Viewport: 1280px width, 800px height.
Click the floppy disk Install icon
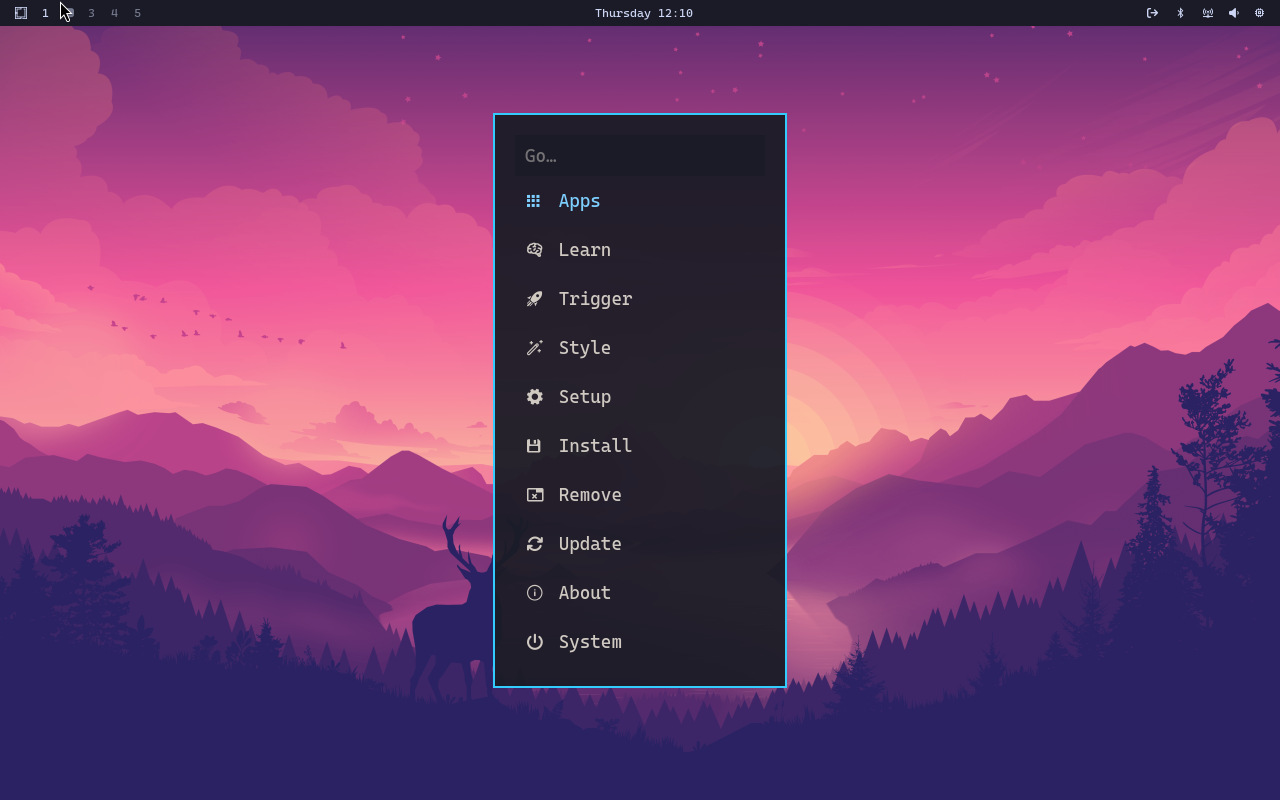tap(534, 446)
